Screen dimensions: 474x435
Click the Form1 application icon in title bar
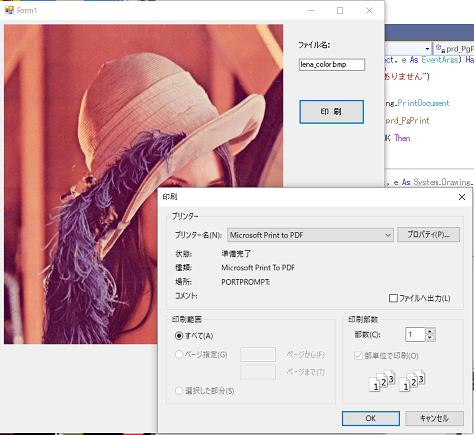click(x=9, y=10)
